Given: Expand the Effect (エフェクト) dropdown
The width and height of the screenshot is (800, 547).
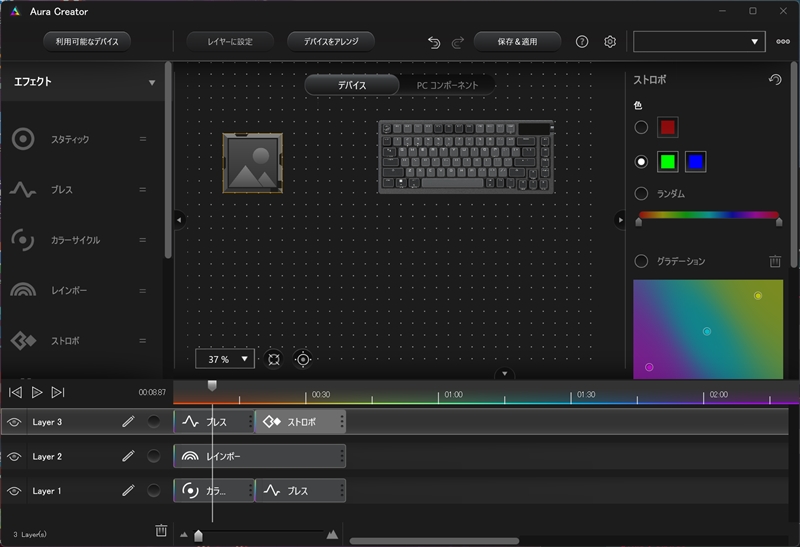Looking at the screenshot, I should tap(152, 83).
